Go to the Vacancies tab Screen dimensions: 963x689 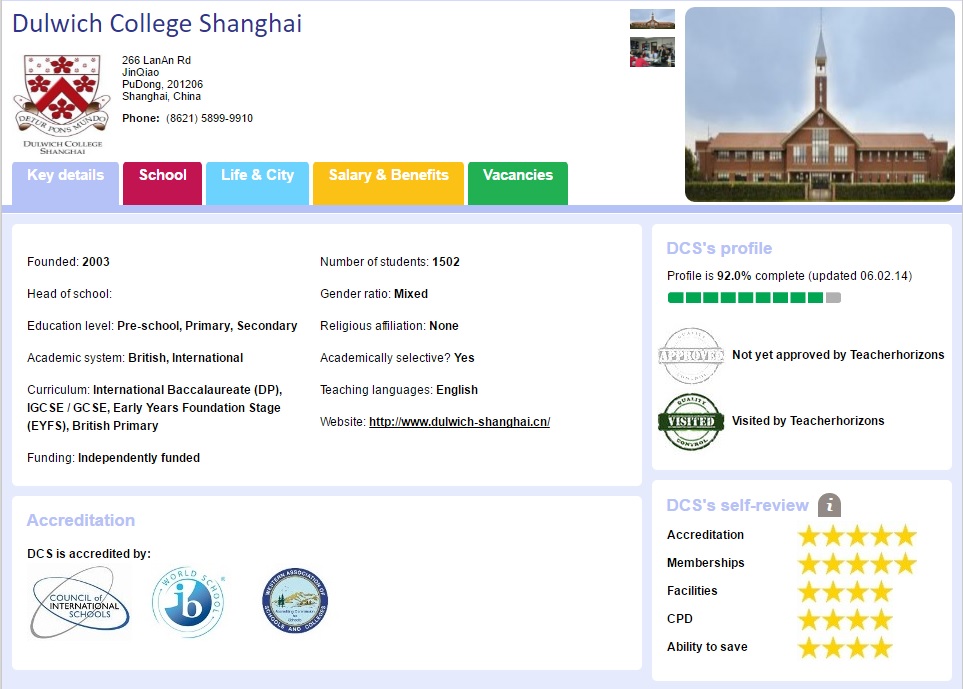[x=518, y=183]
